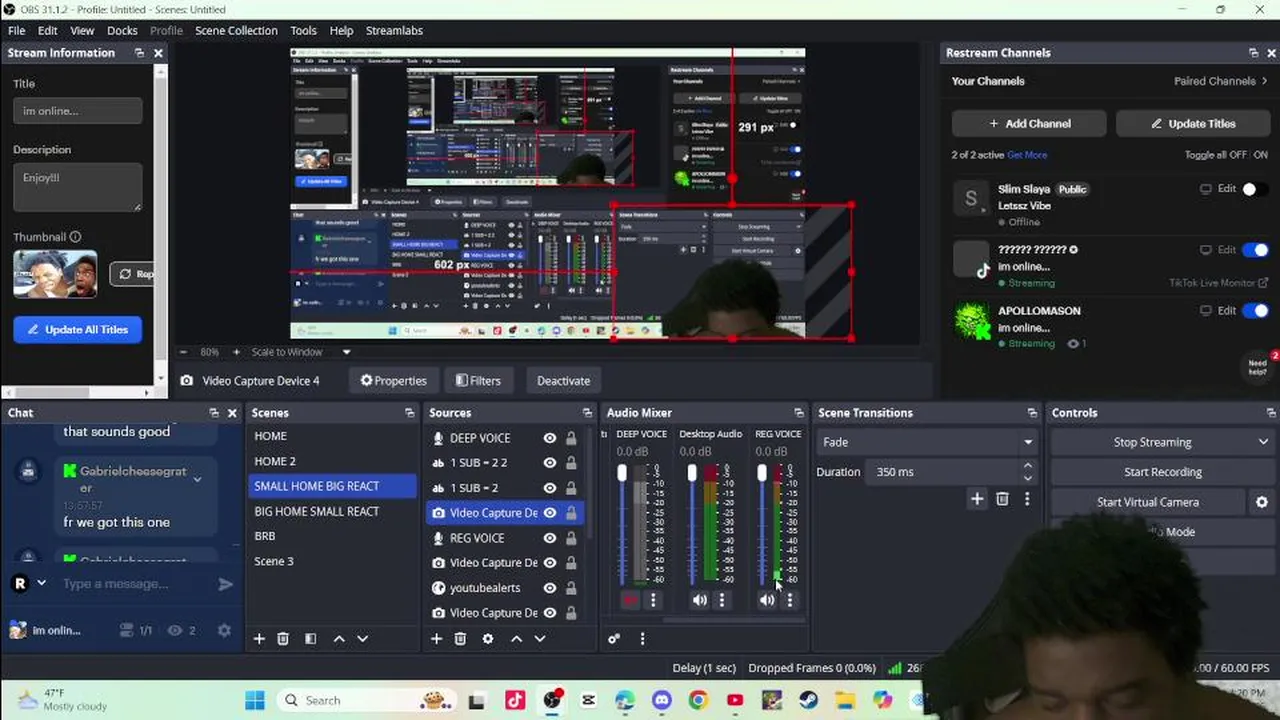Viewport: 1280px width, 720px height.
Task: Adjust the REG VOICE volume fader
Action: coord(762,473)
